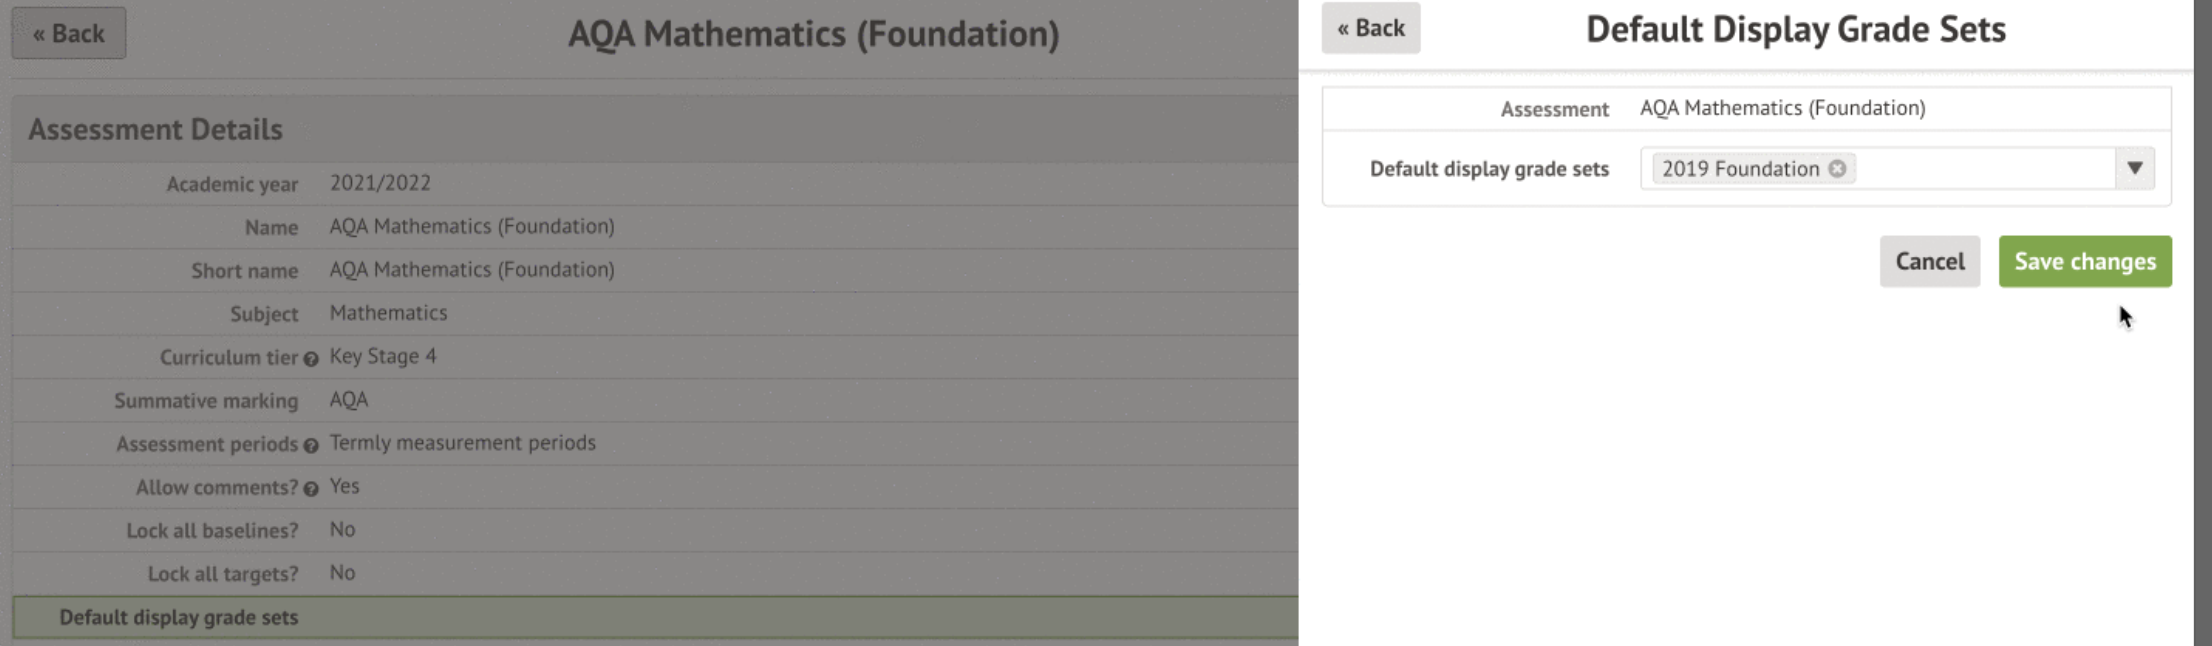The width and height of the screenshot is (2212, 646).
Task: Click the Save changes button
Action: click(x=2084, y=262)
